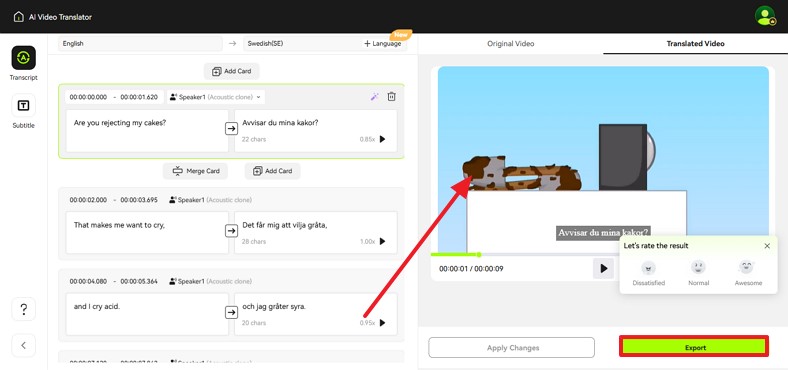This screenshot has height=370, width=788.
Task: Click the end time 00:00:05.364
Action: [x=139, y=281]
